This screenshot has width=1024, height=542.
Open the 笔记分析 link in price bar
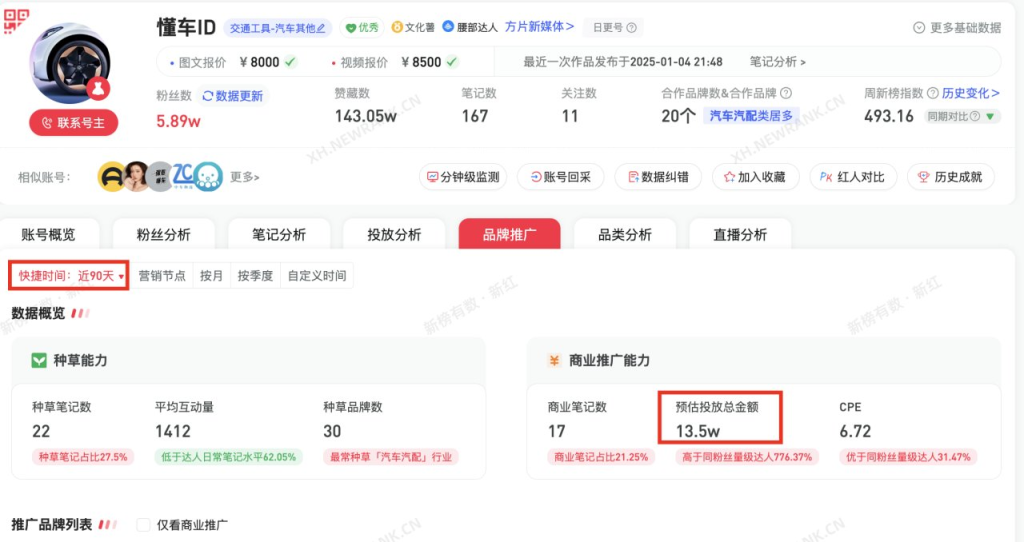point(777,62)
